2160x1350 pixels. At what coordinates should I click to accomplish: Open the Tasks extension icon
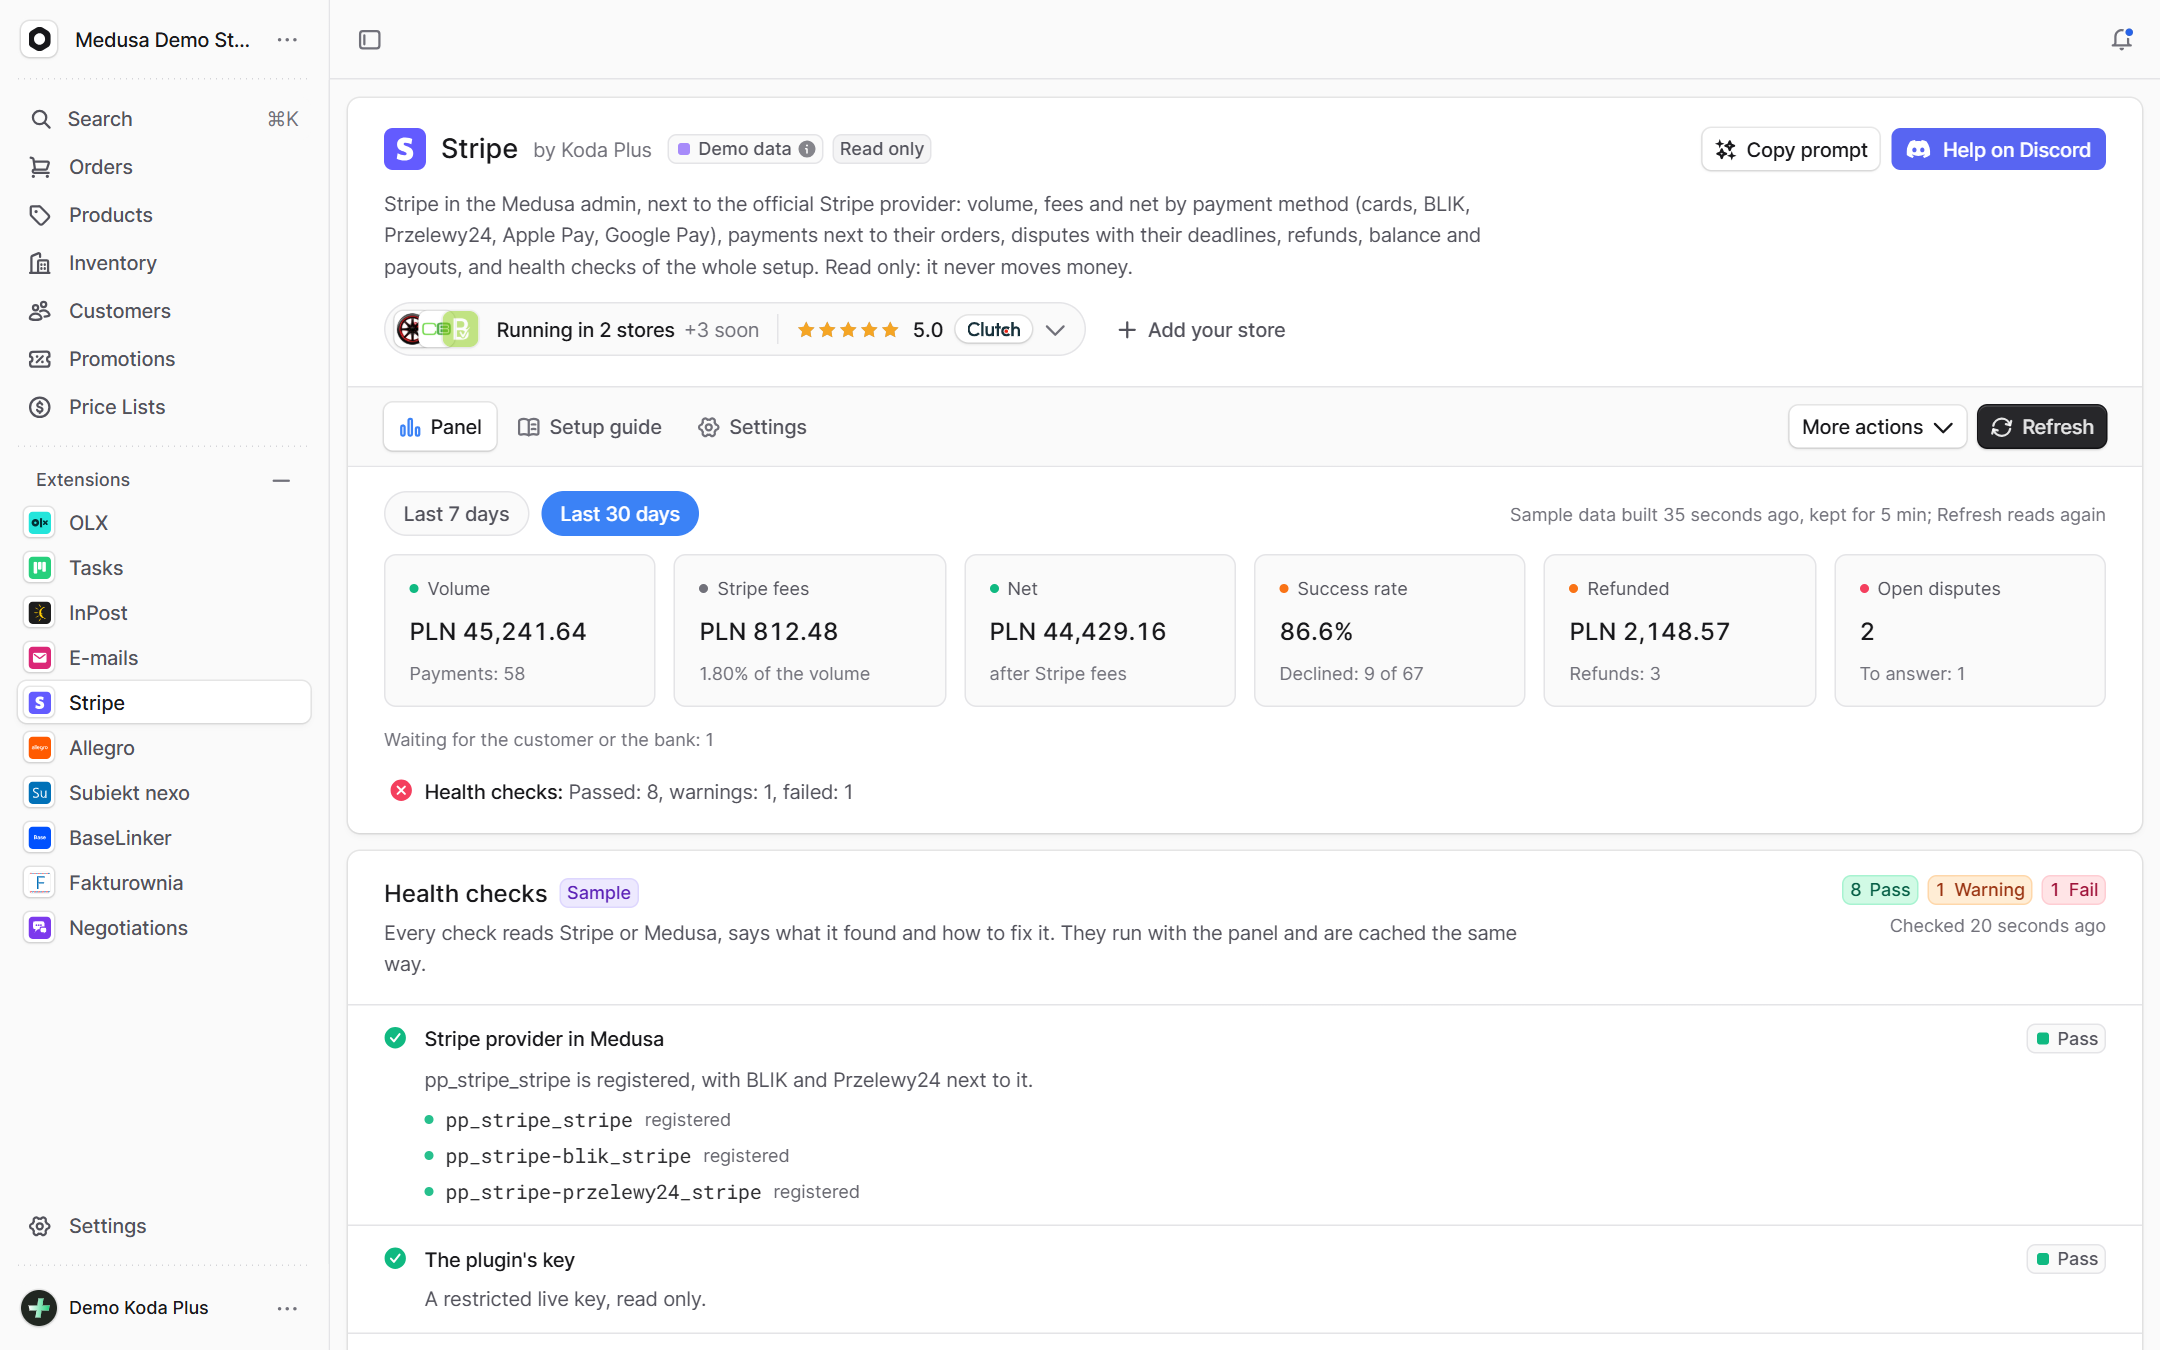coord(40,568)
